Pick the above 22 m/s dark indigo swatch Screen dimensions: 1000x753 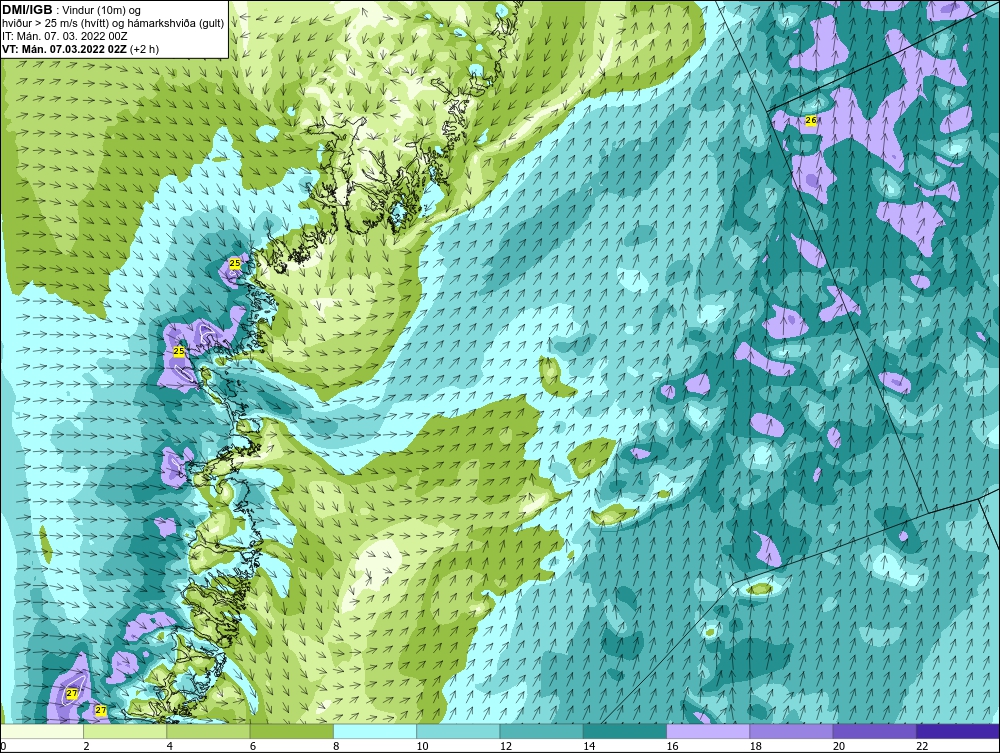pos(958,731)
